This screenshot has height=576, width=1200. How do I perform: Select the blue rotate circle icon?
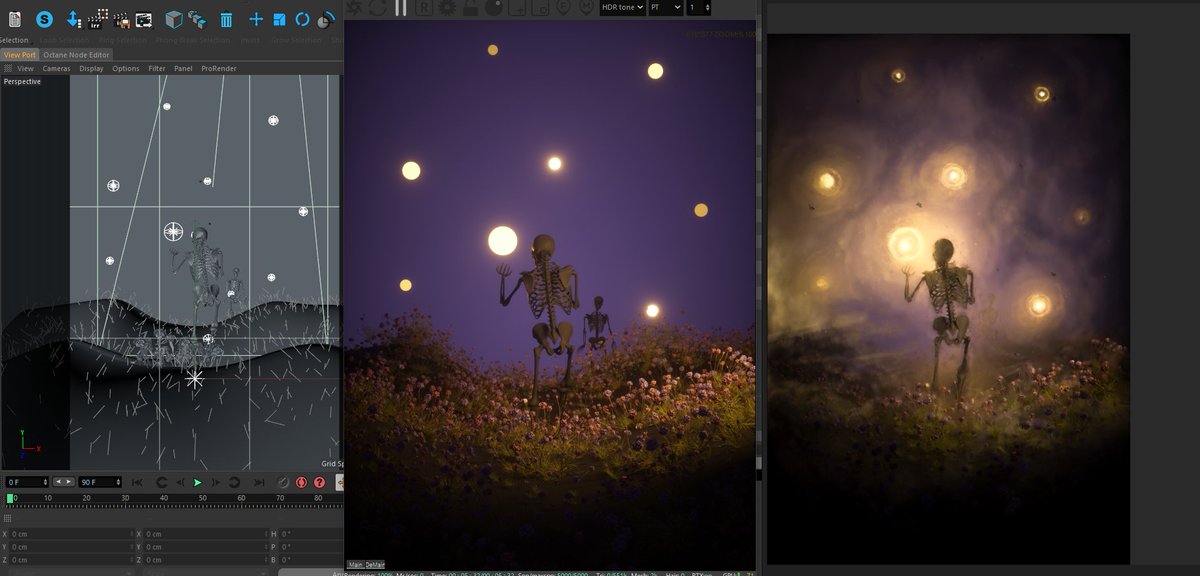click(x=302, y=19)
